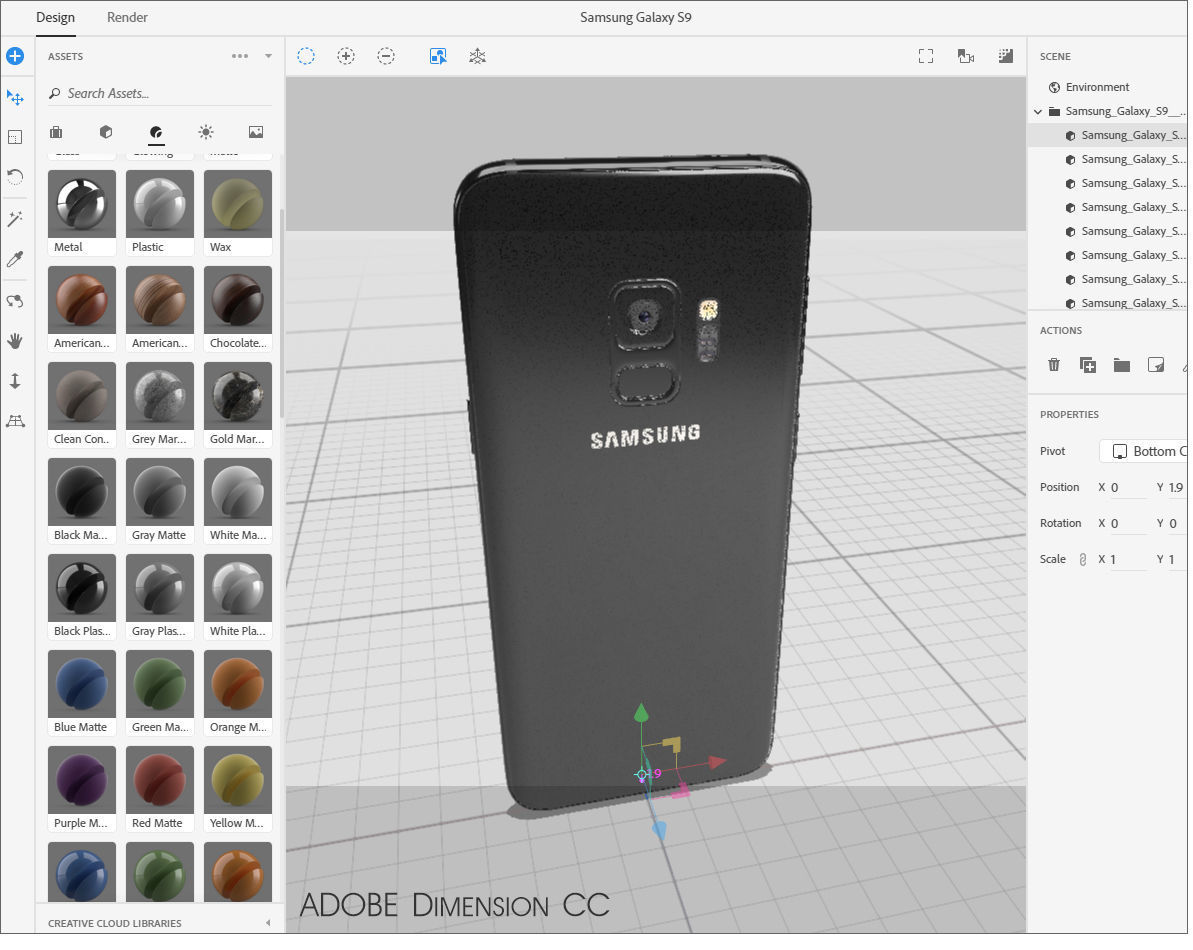
Task: Choose the Gold Marble material
Action: pos(237,404)
